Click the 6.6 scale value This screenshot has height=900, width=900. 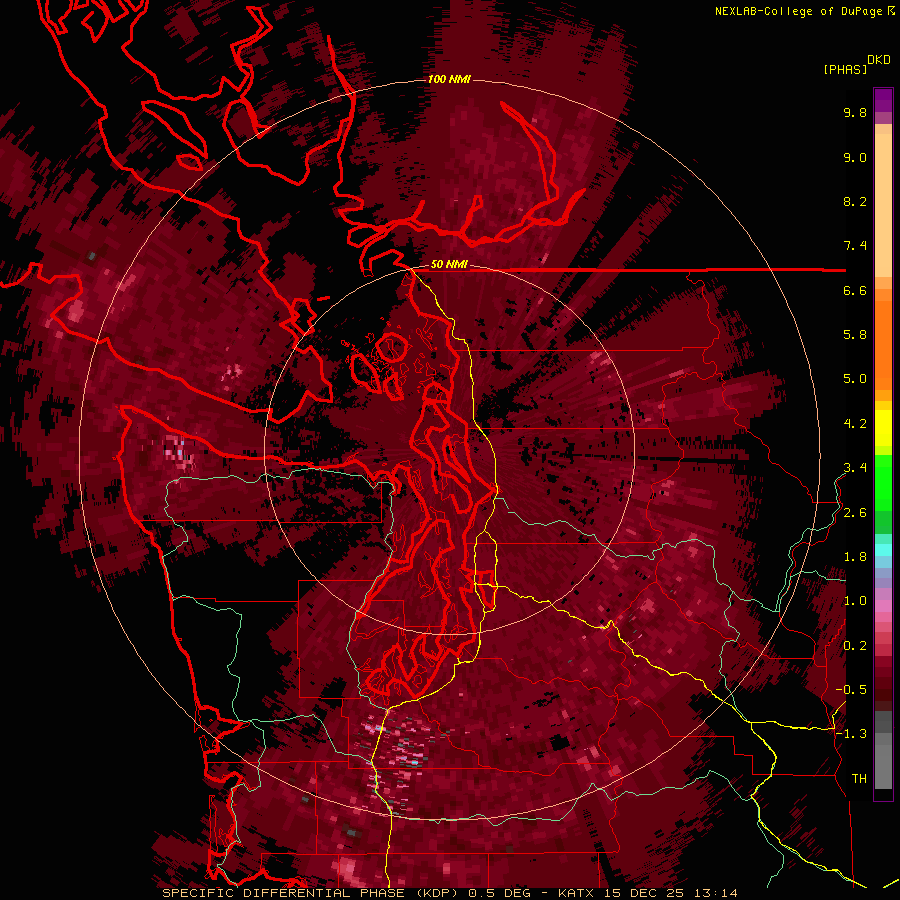coord(855,290)
